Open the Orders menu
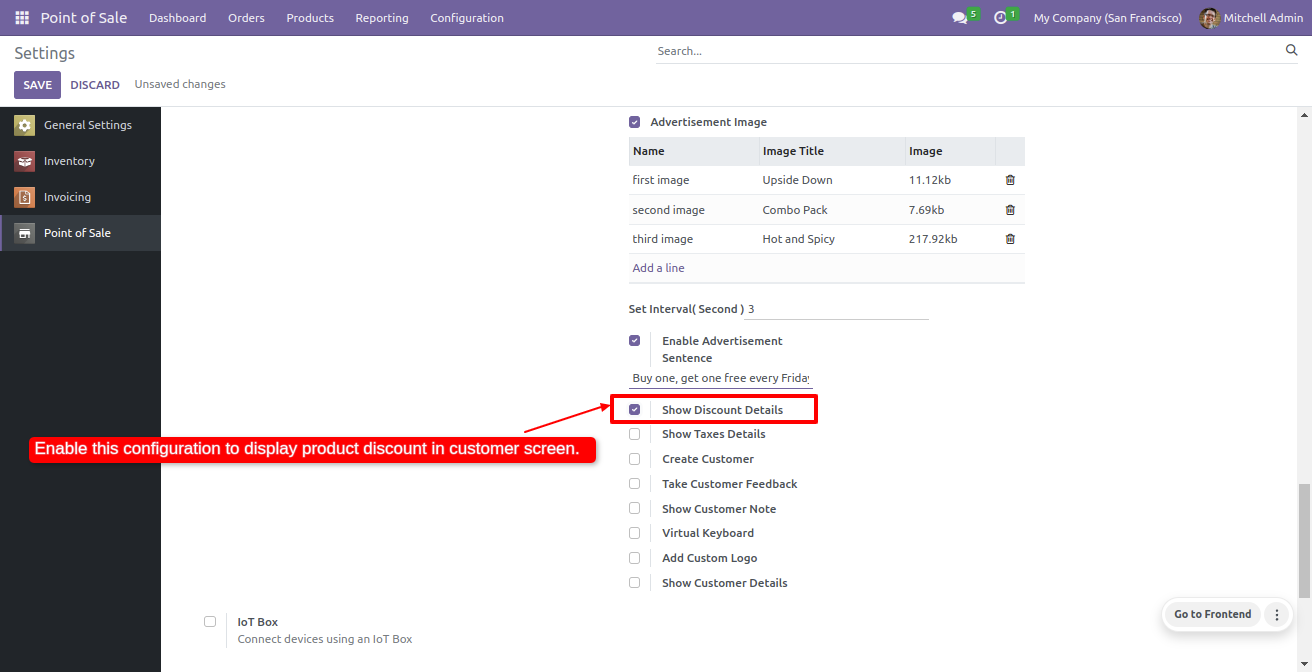Image resolution: width=1312 pixels, height=672 pixels. 246,18
